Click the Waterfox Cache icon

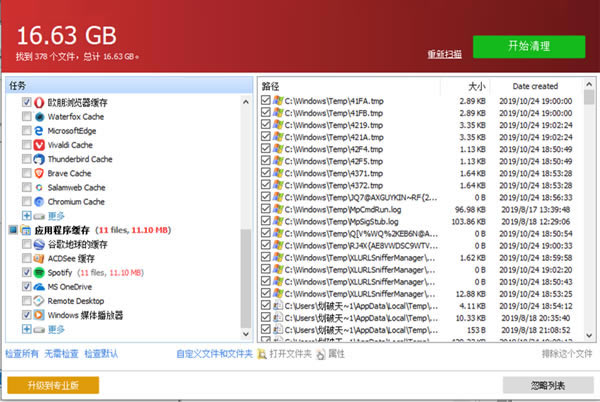click(39, 116)
